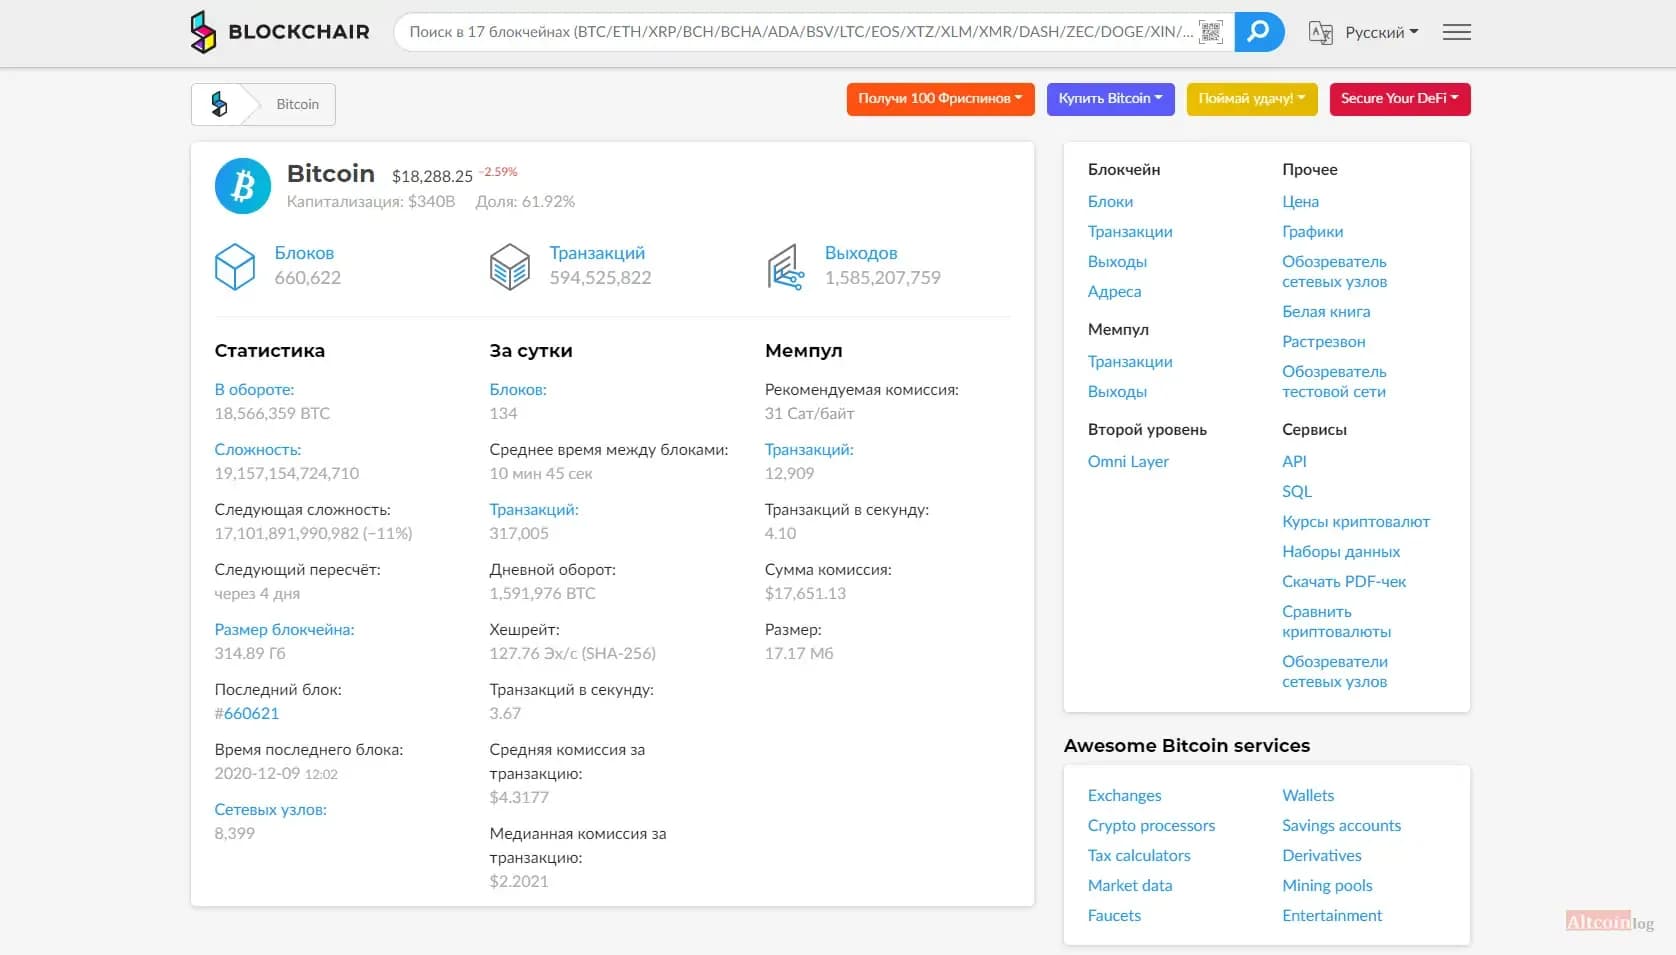This screenshot has width=1676, height=955.
Task: Open the Русский language dropdown
Action: (x=1381, y=32)
